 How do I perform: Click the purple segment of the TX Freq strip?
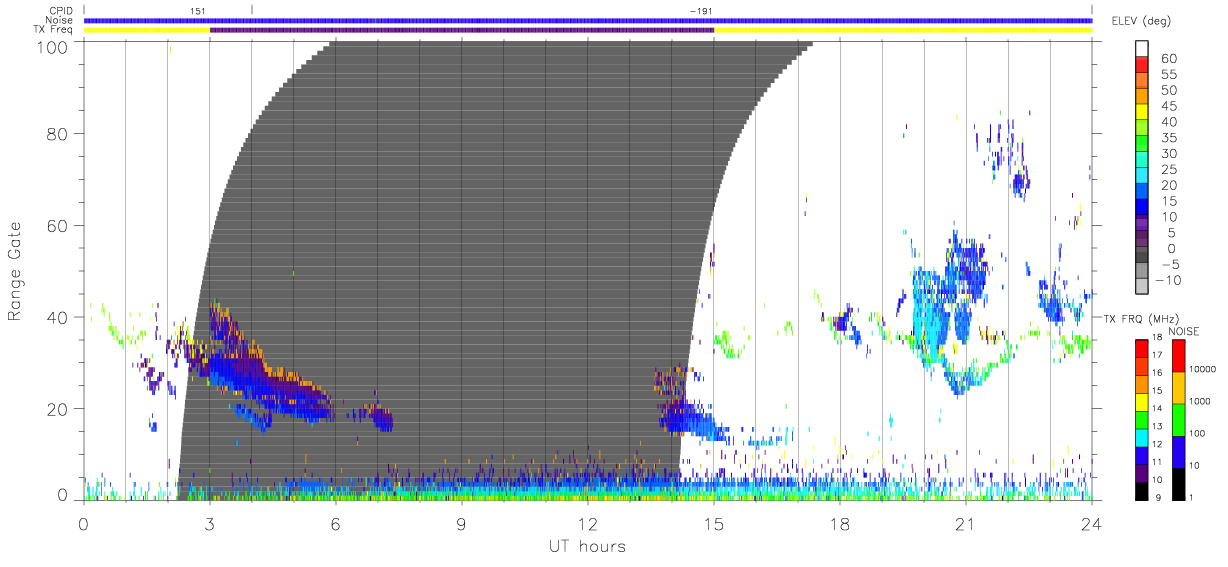pyautogui.click(x=462, y=30)
